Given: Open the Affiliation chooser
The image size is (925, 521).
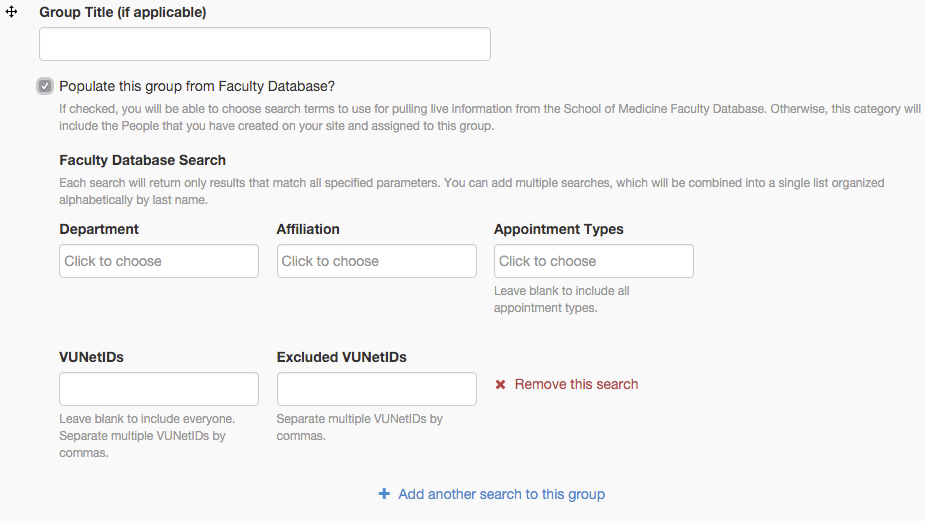Looking at the screenshot, I should [x=376, y=261].
